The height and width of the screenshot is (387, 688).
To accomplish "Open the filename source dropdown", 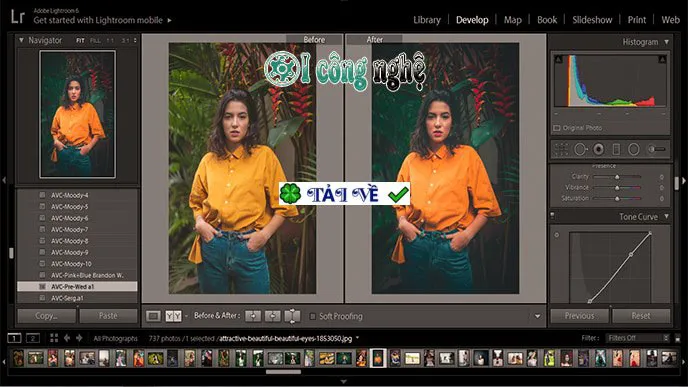I will click(x=357, y=338).
